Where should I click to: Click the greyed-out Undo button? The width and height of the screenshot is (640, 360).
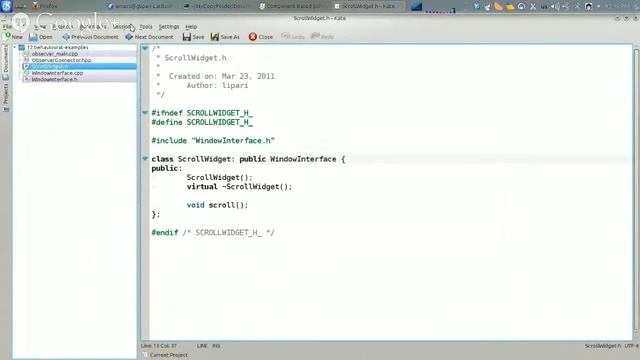click(x=293, y=37)
